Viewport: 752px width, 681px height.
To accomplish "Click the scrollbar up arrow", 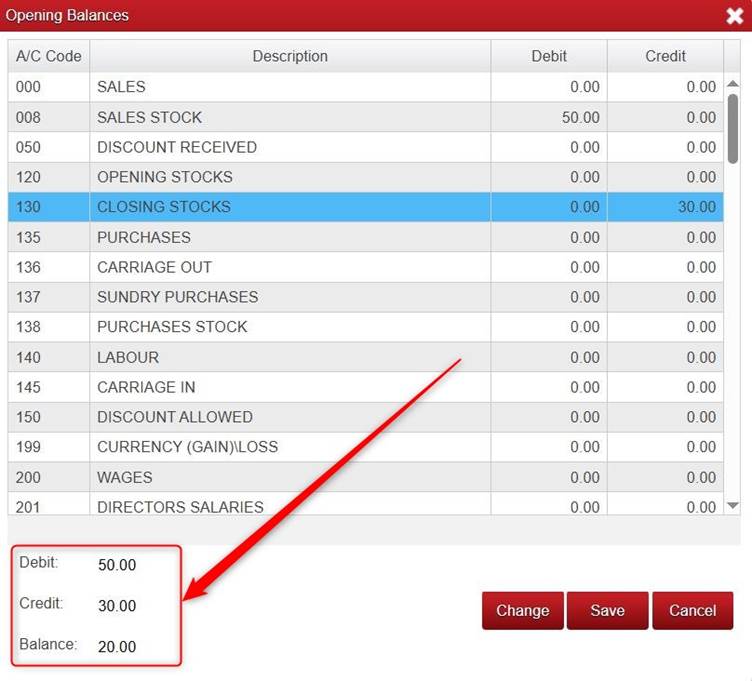I will [x=732, y=84].
